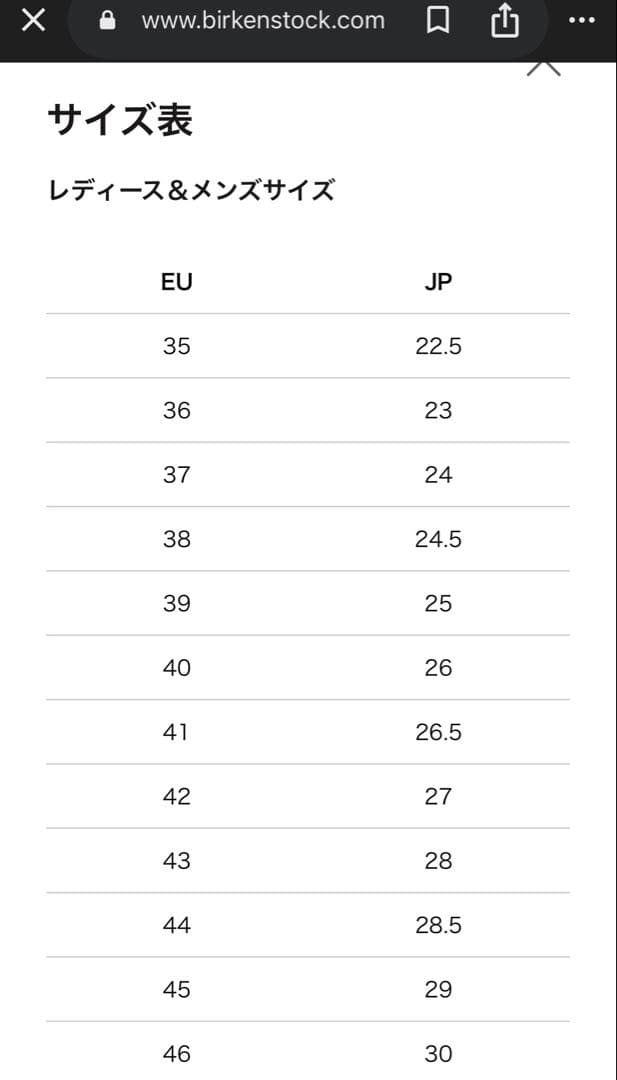Open the three-dot more options menu
The height and width of the screenshot is (1080, 617).
pos(581,21)
